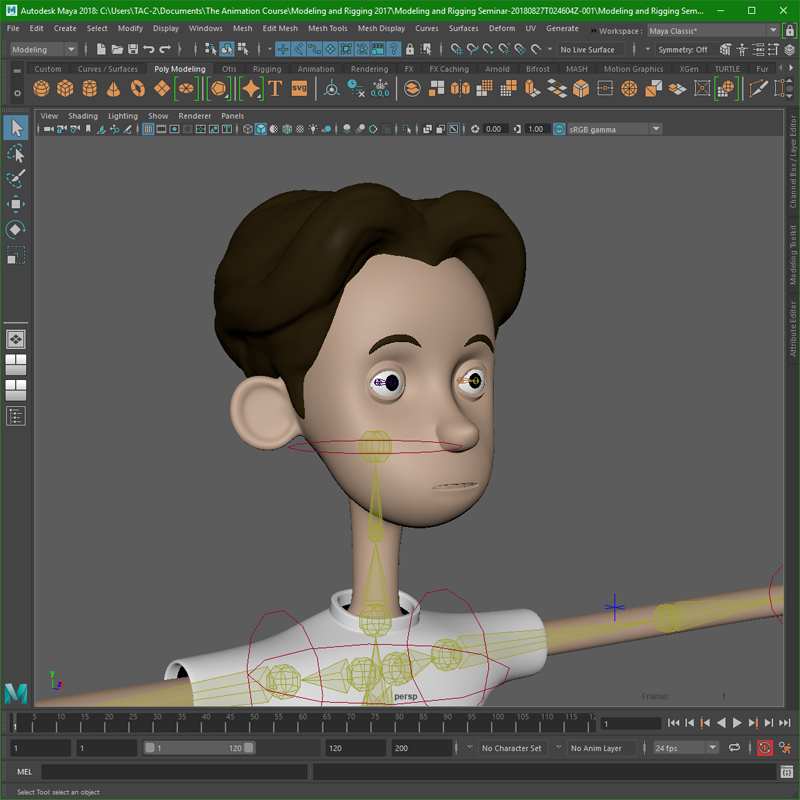
Task: Select the Select Tool arrow in the toolbox
Action: pos(15,128)
